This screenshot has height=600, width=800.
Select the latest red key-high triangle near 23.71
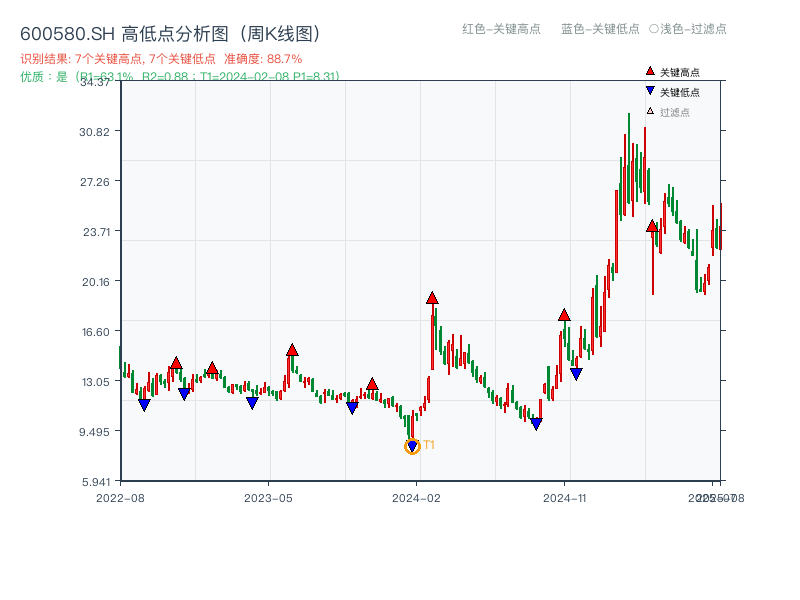[652, 226]
